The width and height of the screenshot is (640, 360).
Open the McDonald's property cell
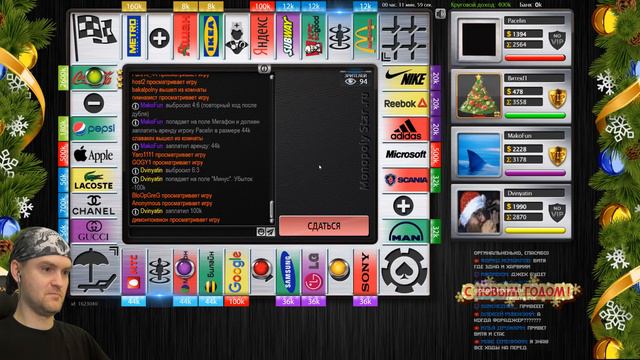pos(365,38)
